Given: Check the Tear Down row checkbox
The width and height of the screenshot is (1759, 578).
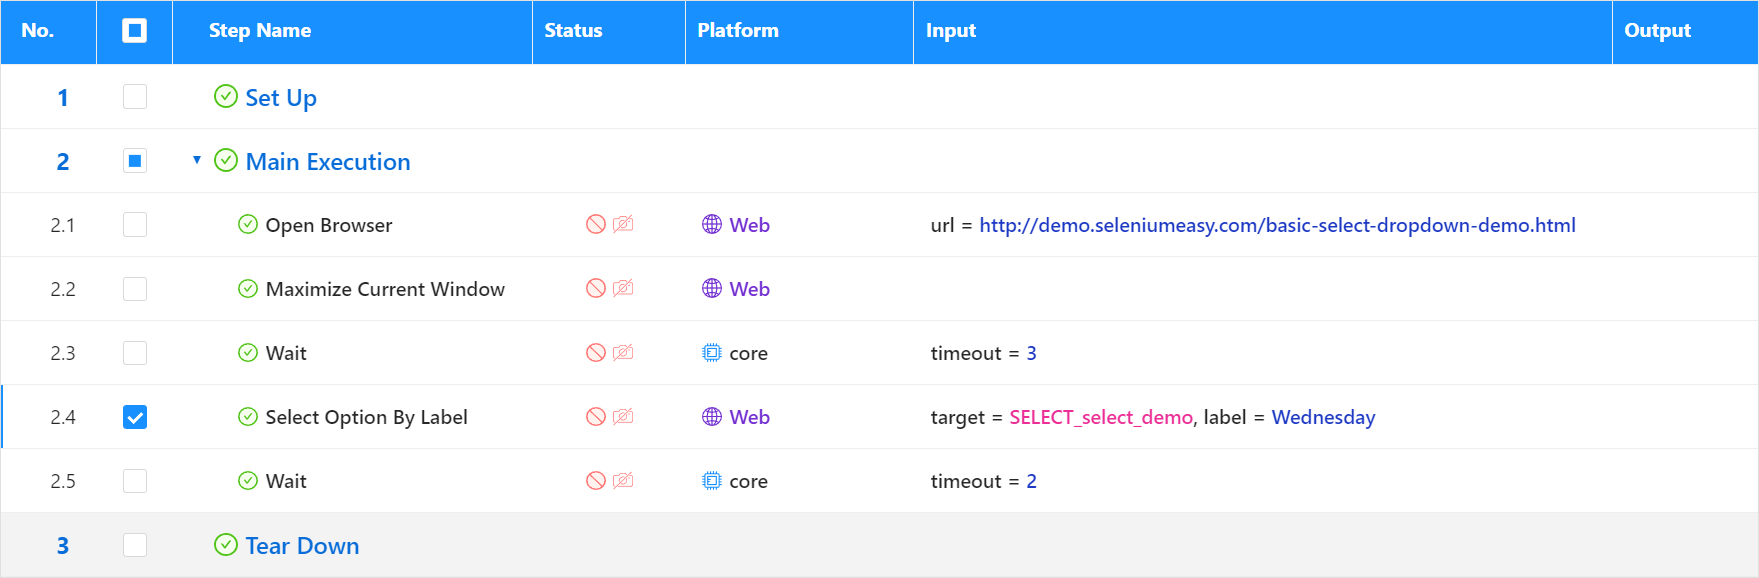Looking at the screenshot, I should coord(134,544).
